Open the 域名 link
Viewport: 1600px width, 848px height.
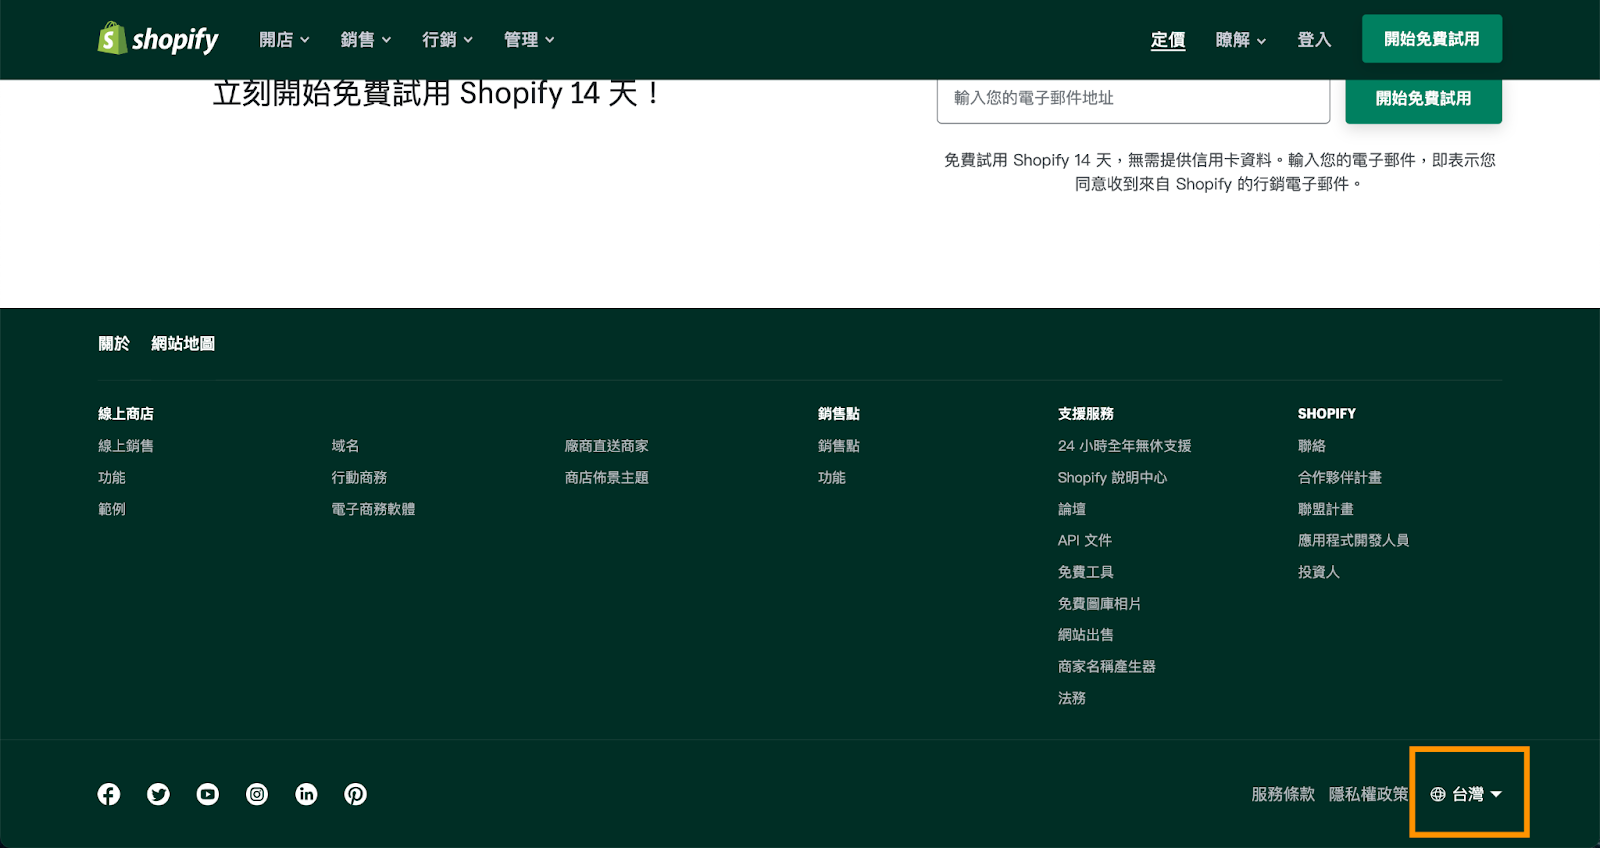point(345,446)
